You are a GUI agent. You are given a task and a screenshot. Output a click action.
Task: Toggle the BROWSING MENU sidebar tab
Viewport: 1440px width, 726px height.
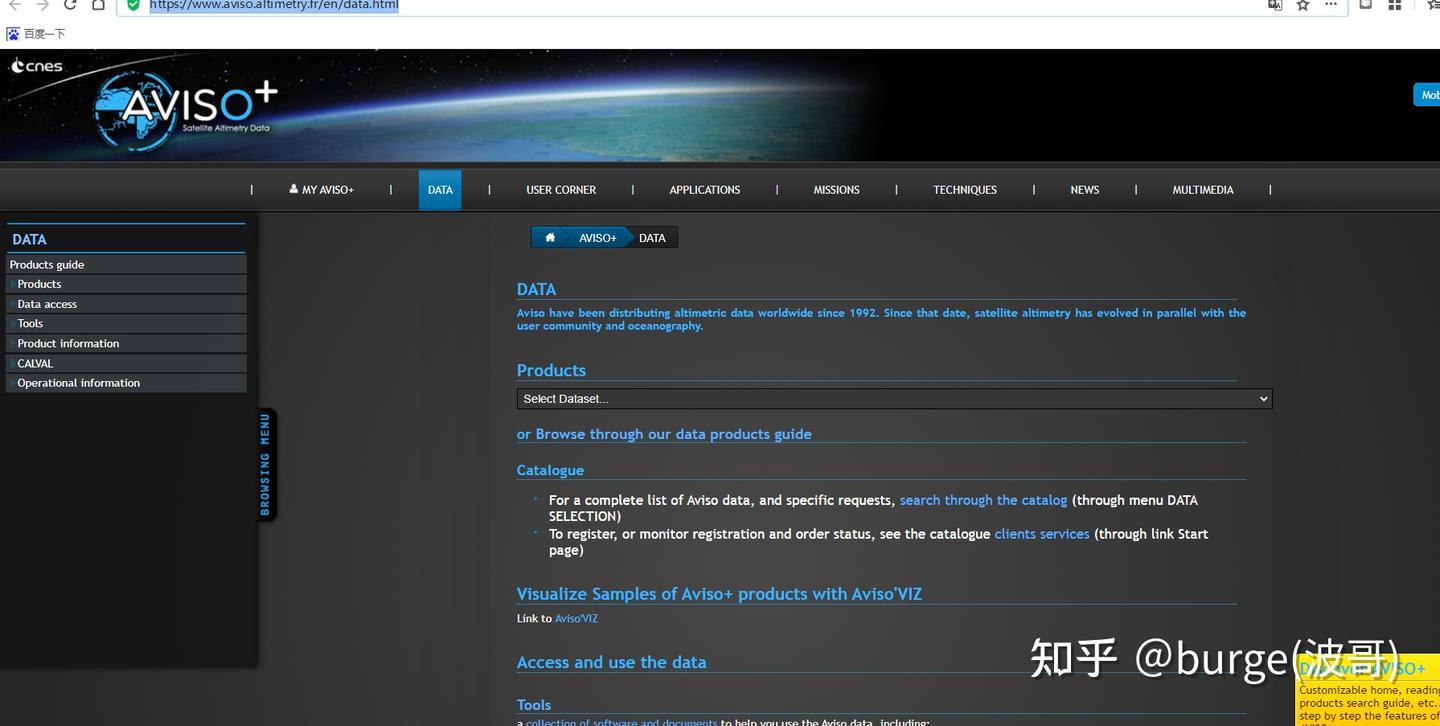point(265,464)
